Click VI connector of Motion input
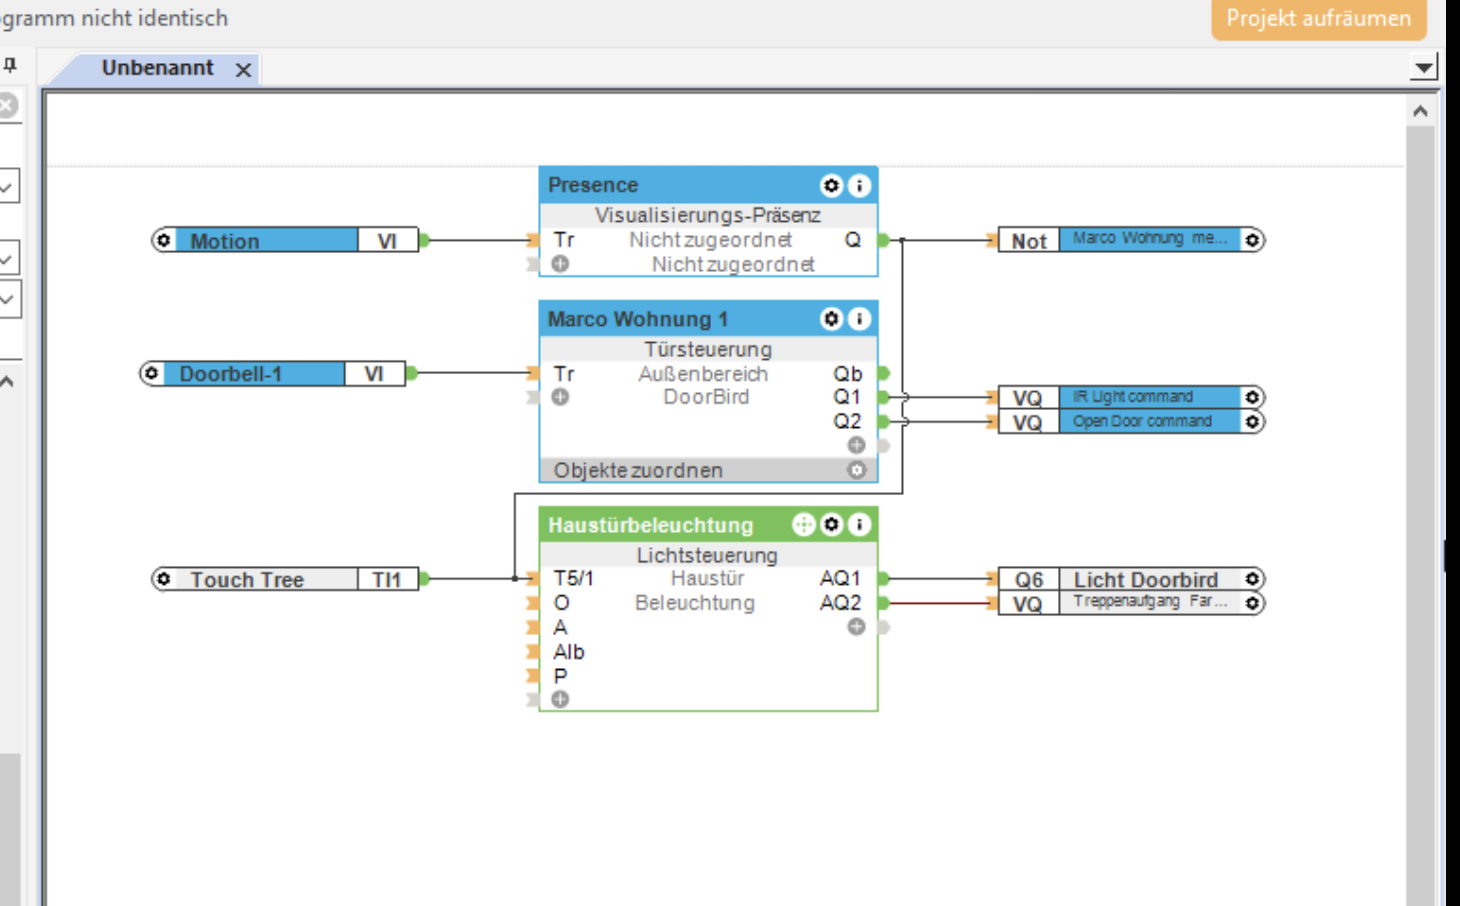The width and height of the screenshot is (1460, 906). click(x=387, y=241)
